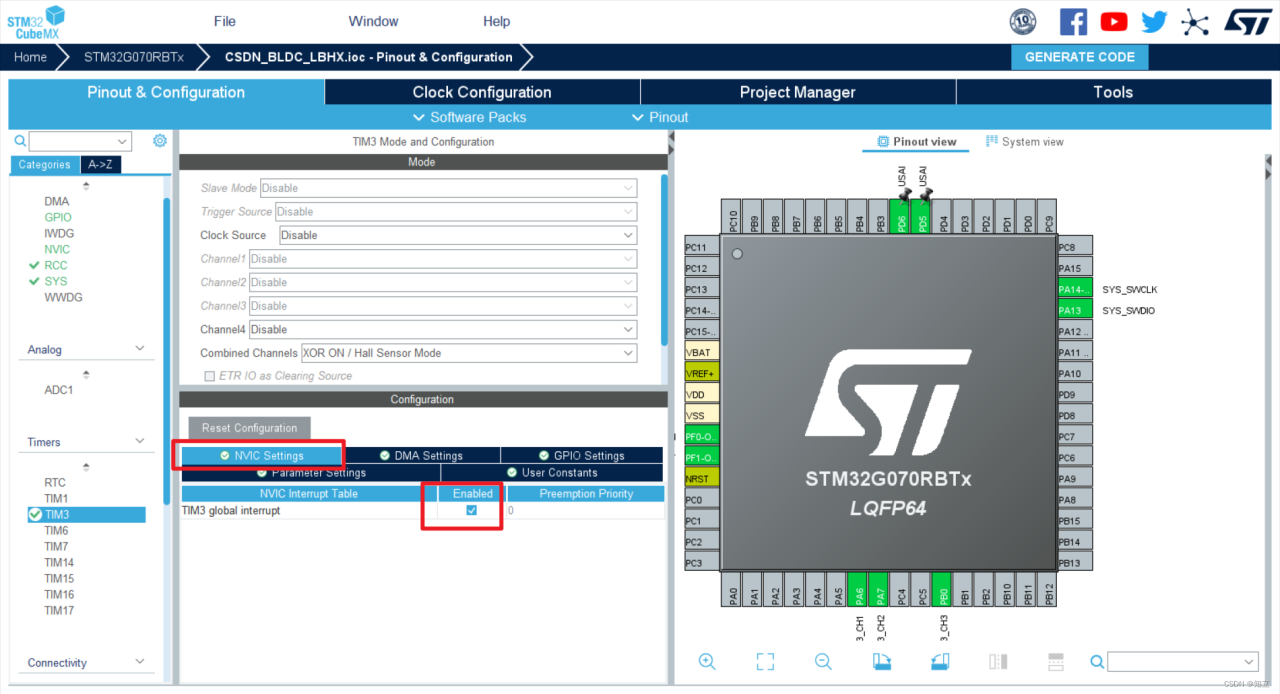Check ETR IO as Clearing Source
Viewport: 1280px width, 694px height.
point(209,376)
